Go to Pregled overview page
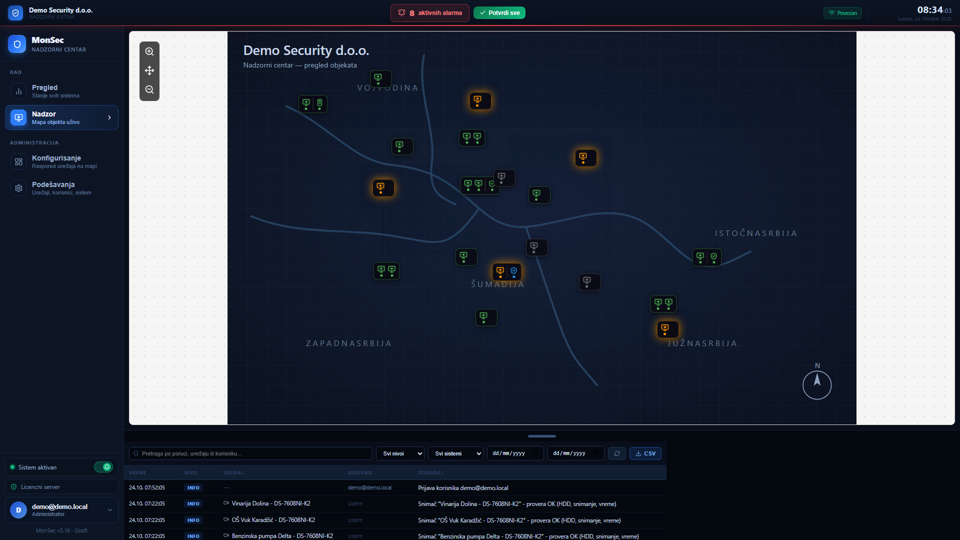 [61, 91]
